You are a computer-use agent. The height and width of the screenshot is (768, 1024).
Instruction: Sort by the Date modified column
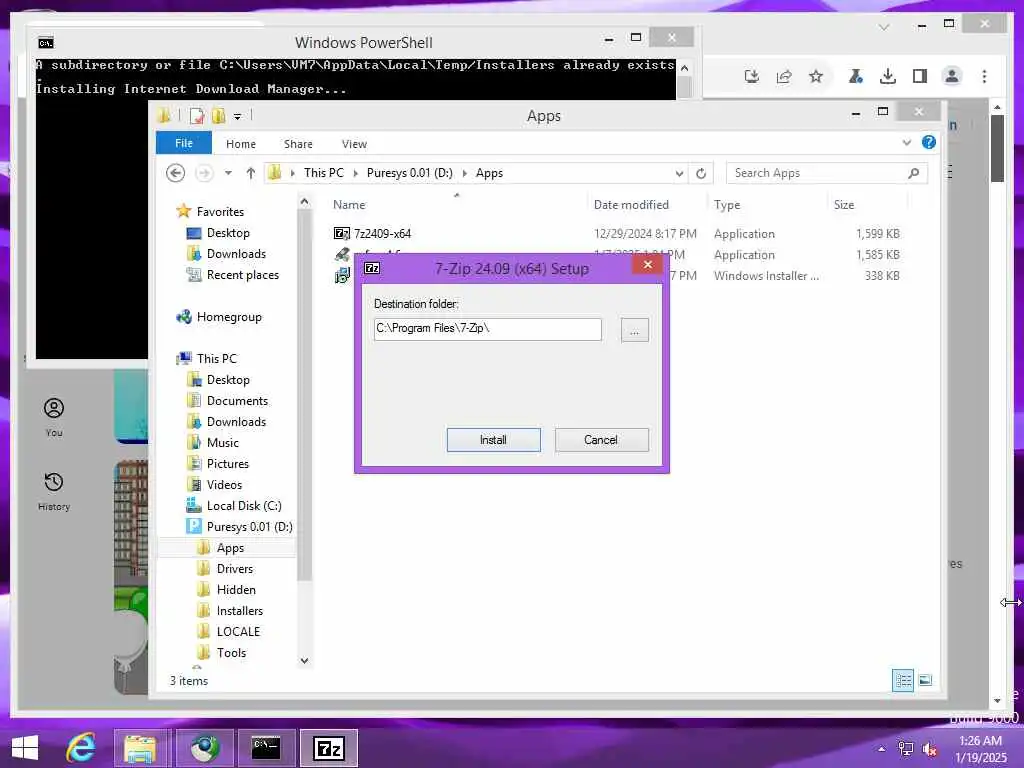(631, 204)
